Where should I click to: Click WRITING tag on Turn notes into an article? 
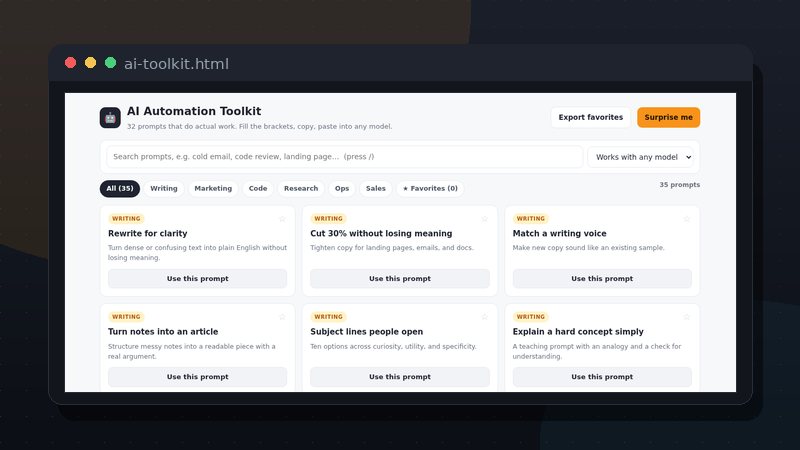click(126, 317)
